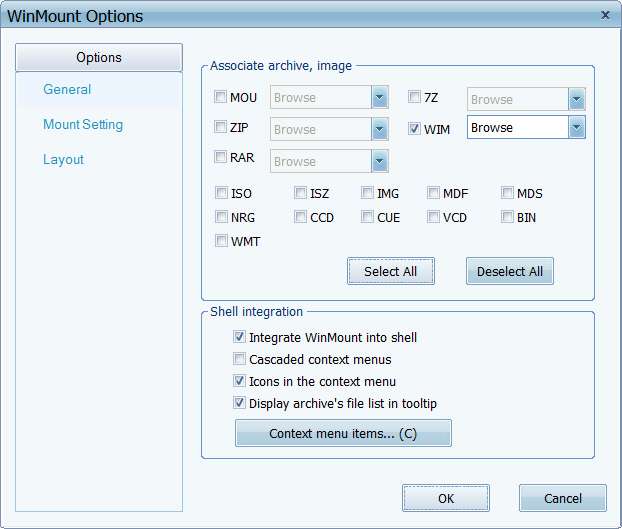
Task: Toggle Integrate WinMount into shell
Action: [239, 337]
